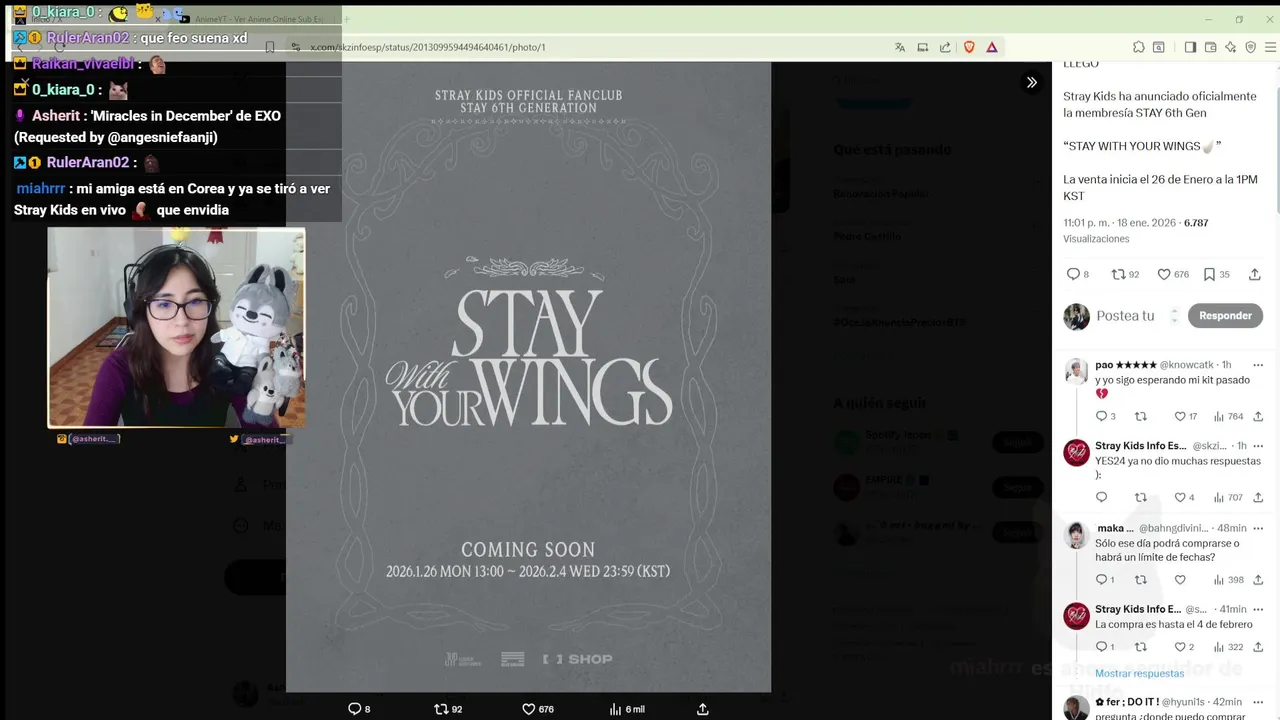Open more options on pao's reply
Screen dimensions: 1280x720
tap(1258, 365)
